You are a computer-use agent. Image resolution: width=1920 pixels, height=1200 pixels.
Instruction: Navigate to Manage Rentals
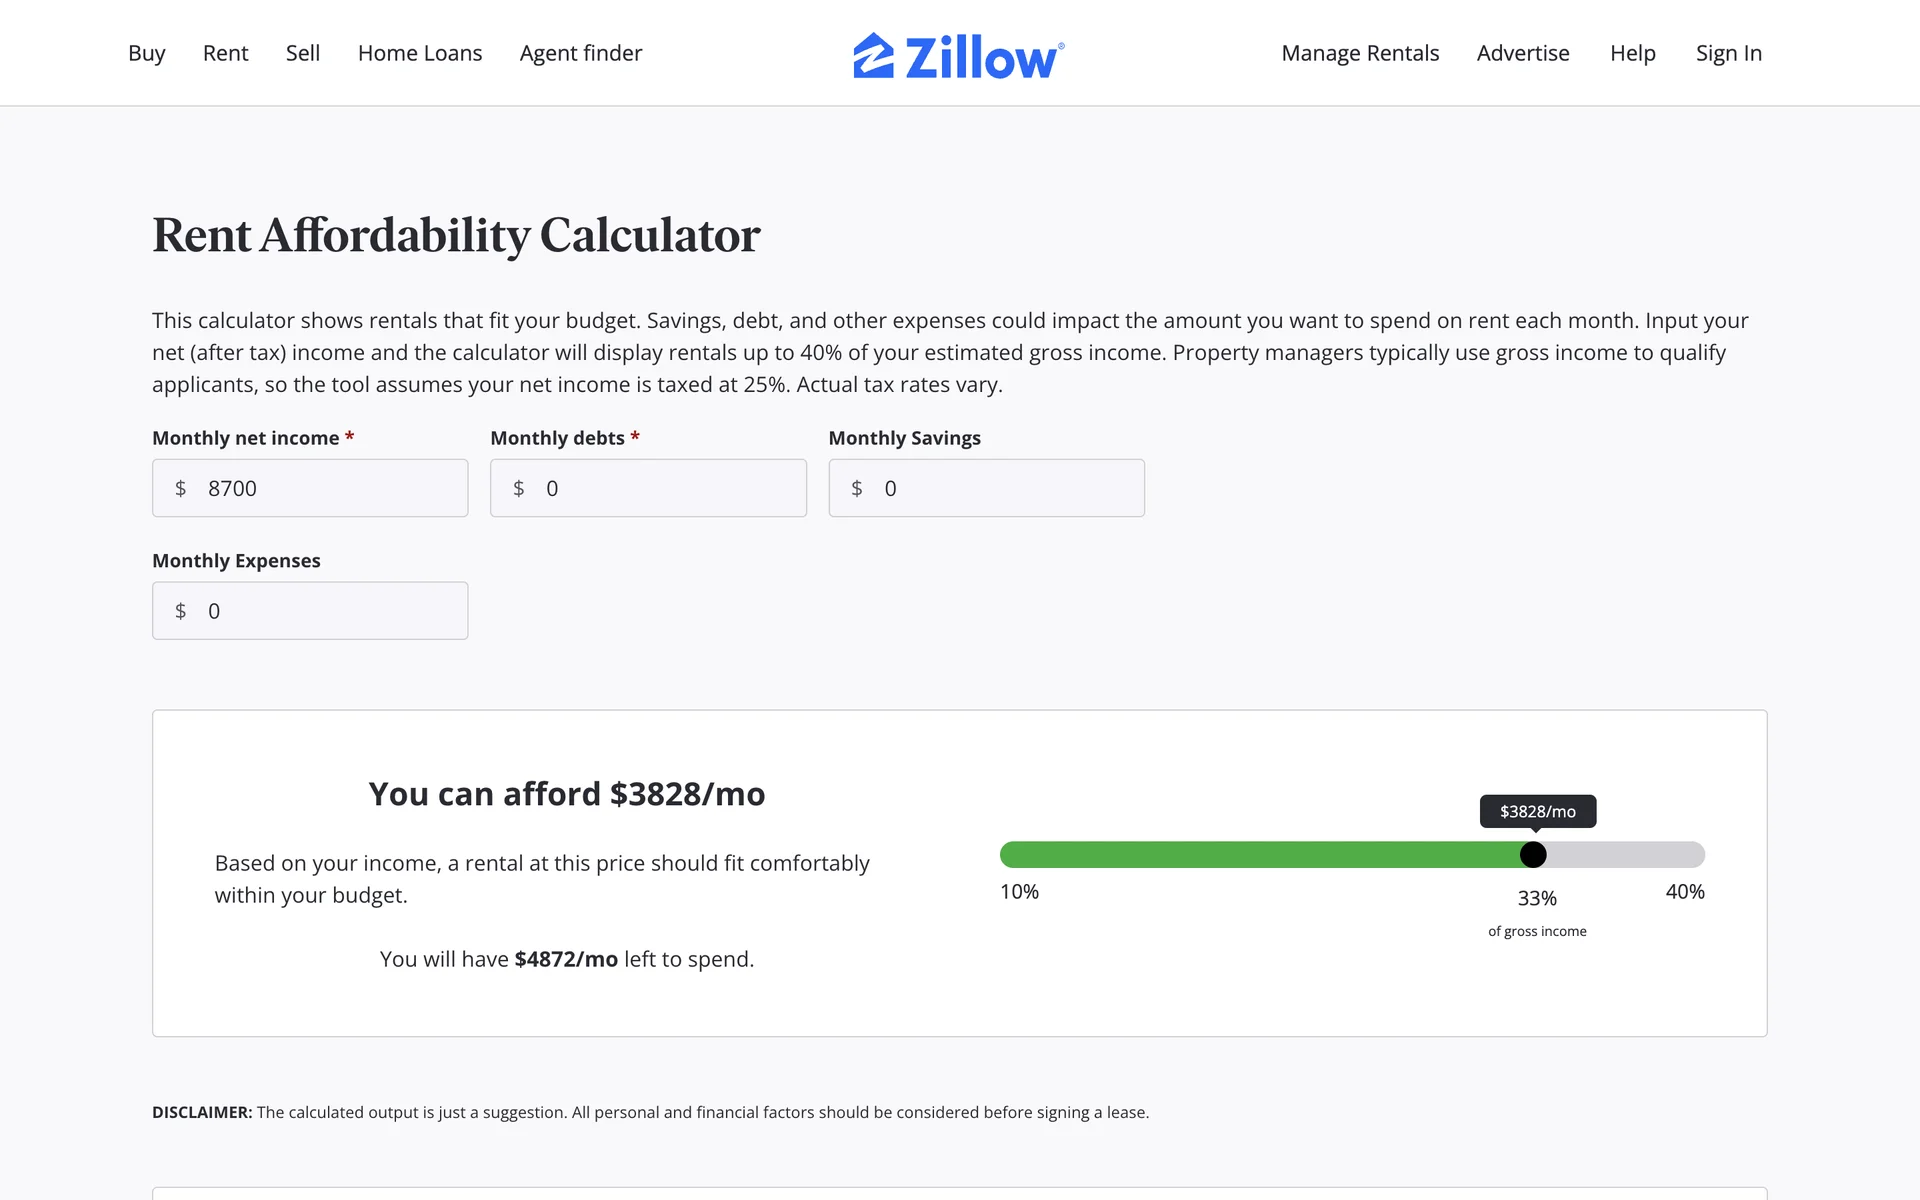point(1360,53)
